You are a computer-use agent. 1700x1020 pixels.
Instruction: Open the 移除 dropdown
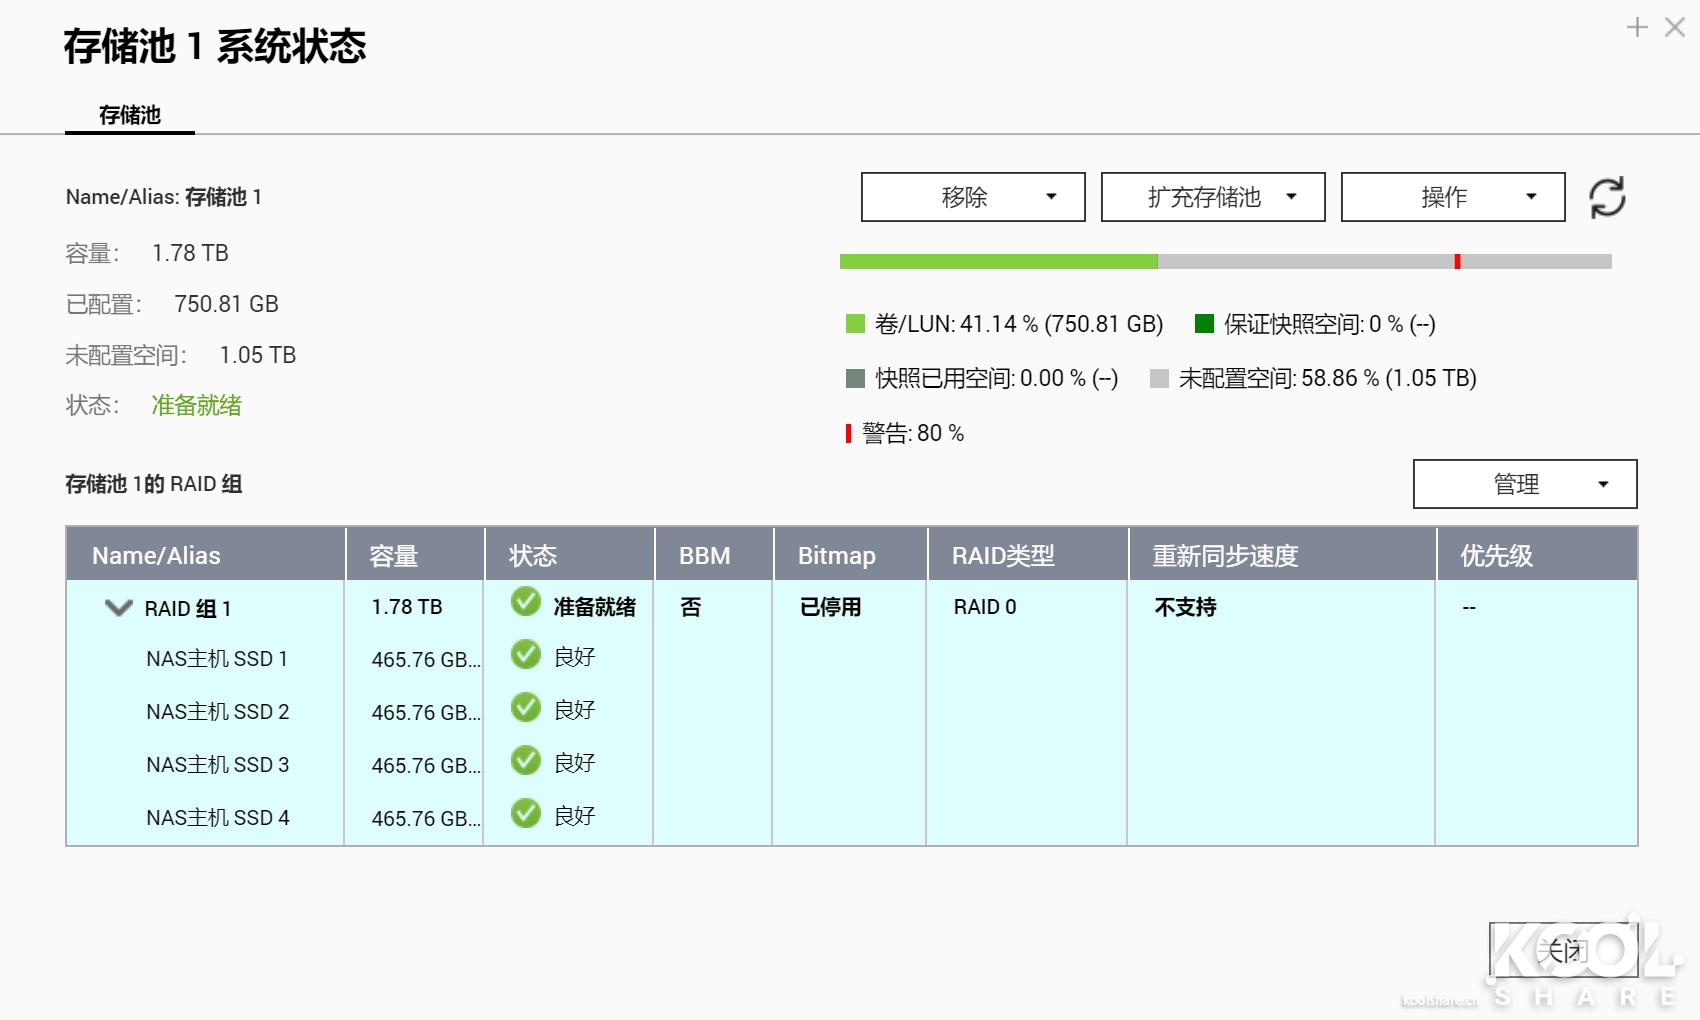pos(971,197)
